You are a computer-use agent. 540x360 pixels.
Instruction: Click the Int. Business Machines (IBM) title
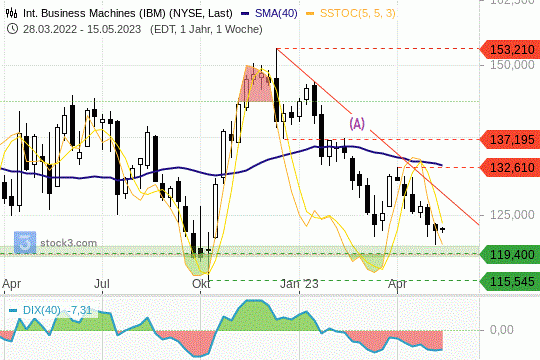click(x=127, y=13)
